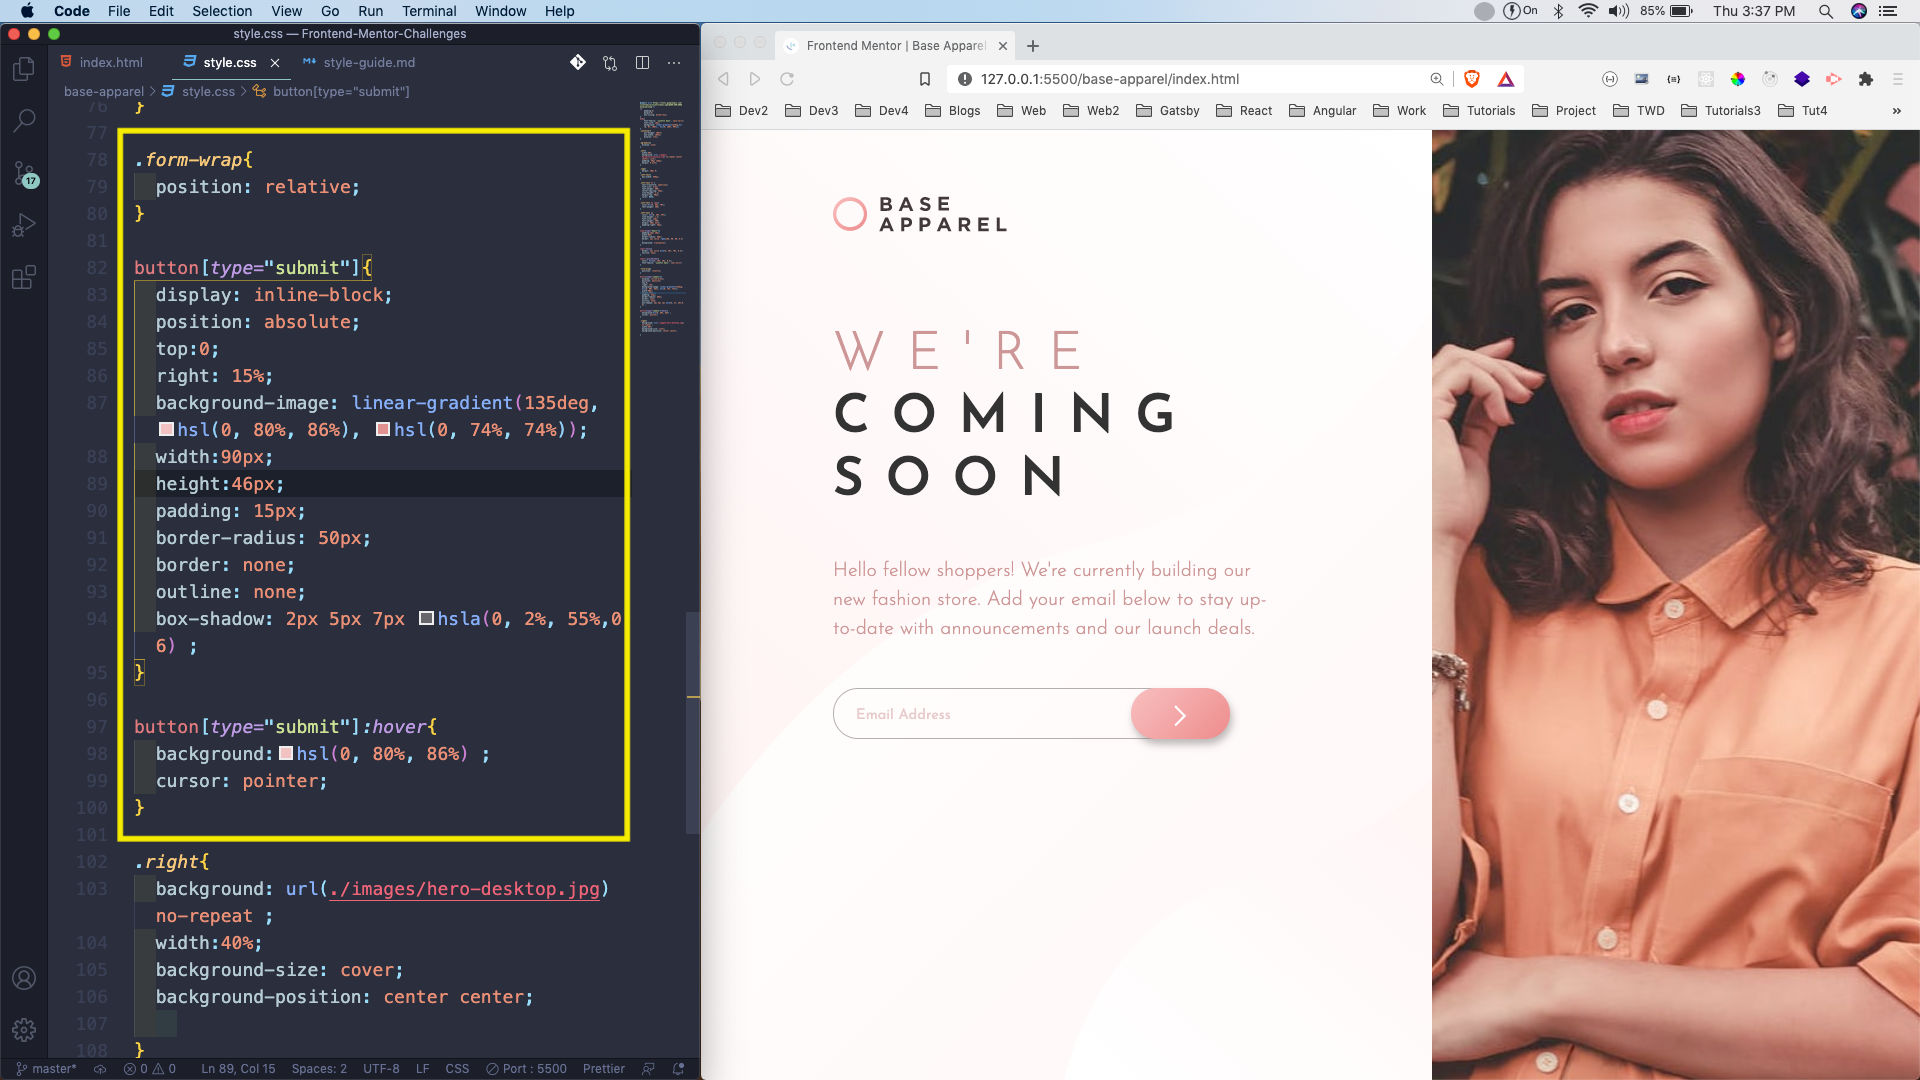
Task: Show more bookmarks overflow chevron
Action: point(1897,111)
